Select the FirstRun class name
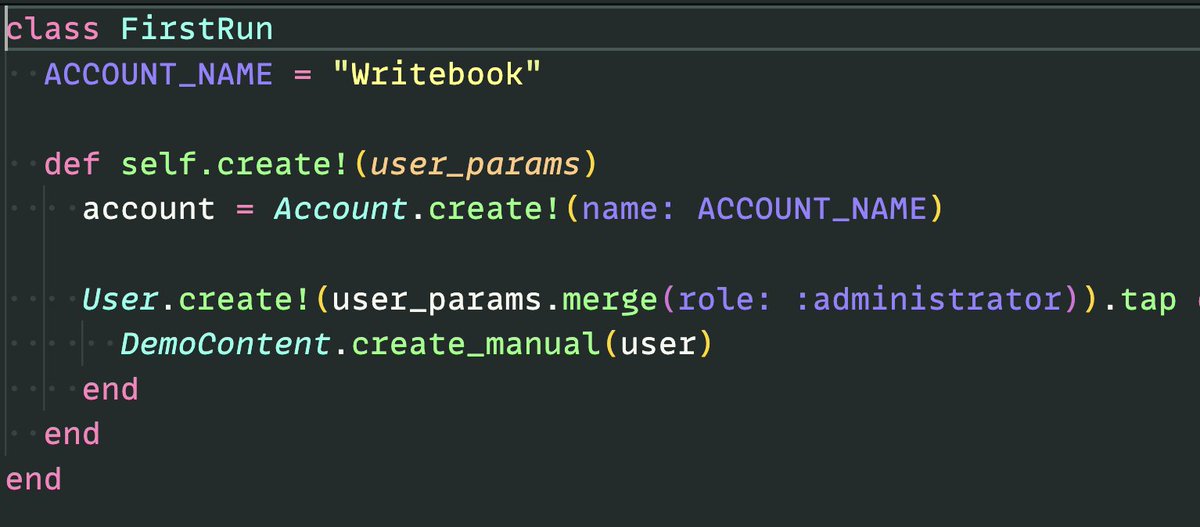Screen dimensions: 1200x527 pos(196,29)
